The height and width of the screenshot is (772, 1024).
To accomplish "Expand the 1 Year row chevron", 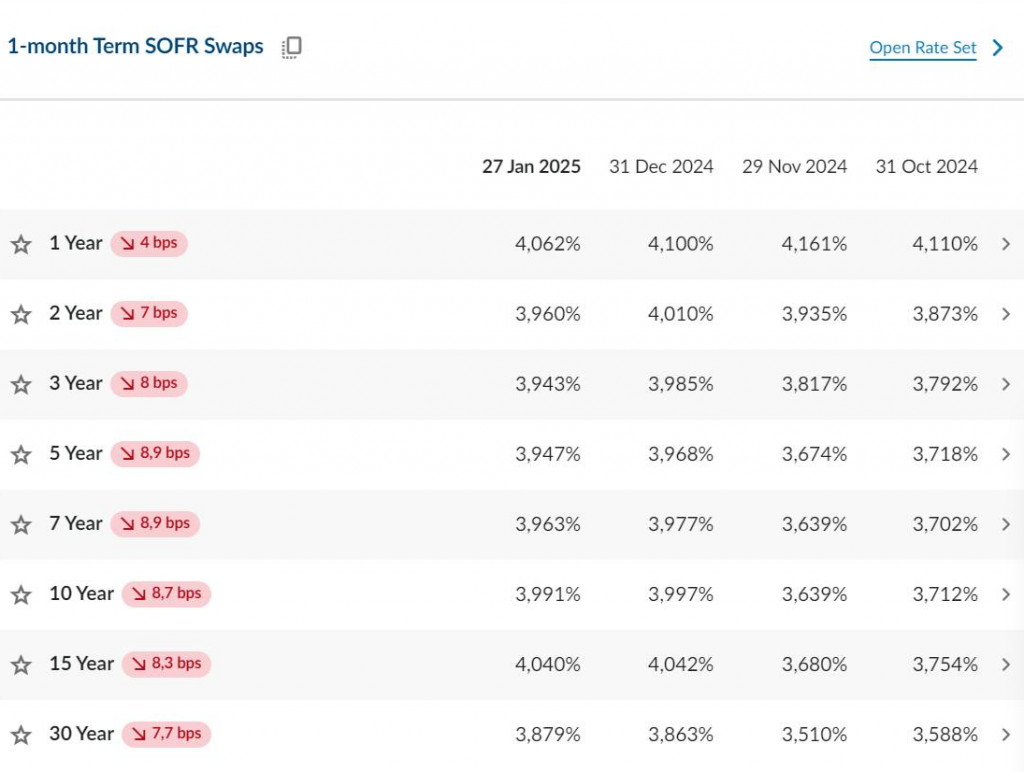I will [1005, 244].
